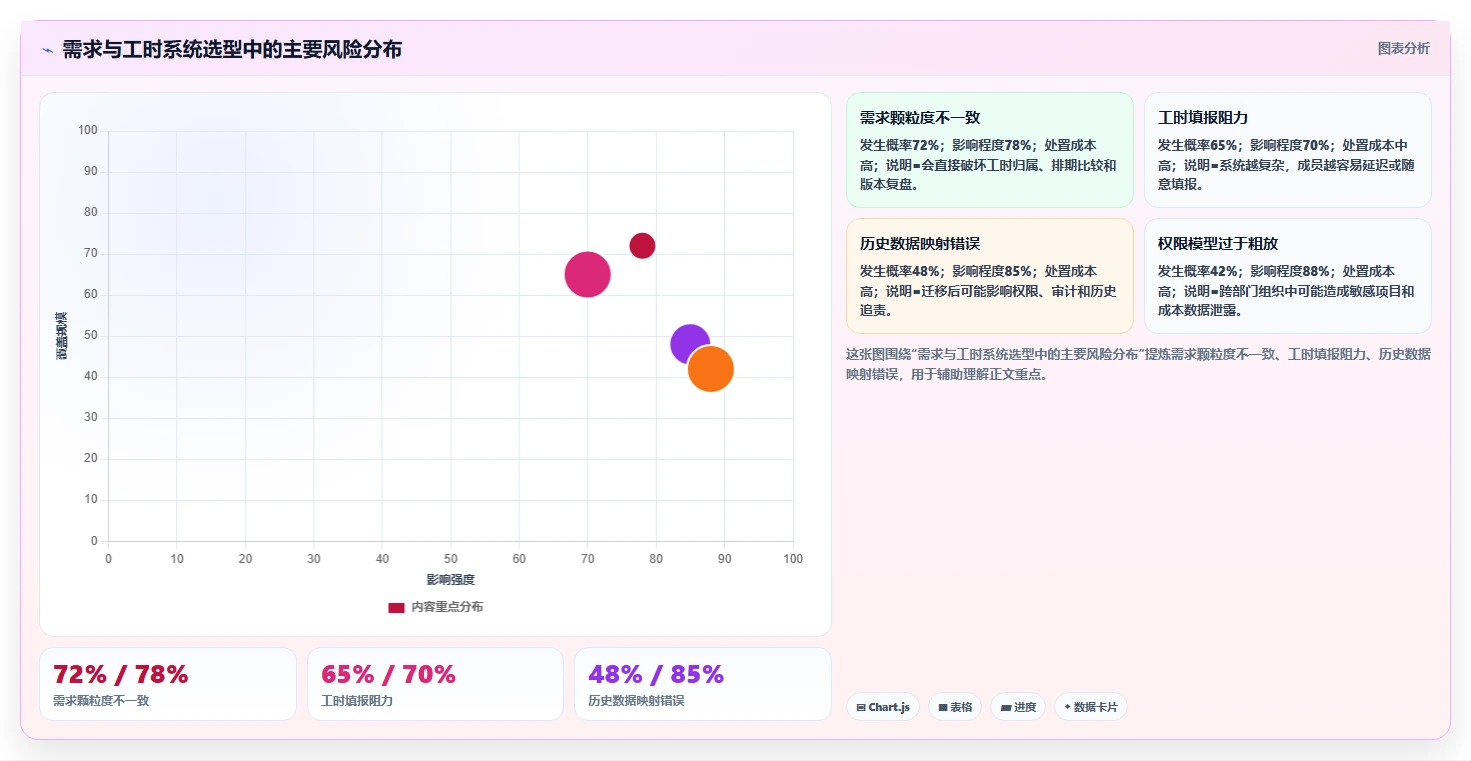Screen dimensions: 1471x761
Task: Select the 进度 tag chip
Action: pyautogui.click(x=1018, y=707)
